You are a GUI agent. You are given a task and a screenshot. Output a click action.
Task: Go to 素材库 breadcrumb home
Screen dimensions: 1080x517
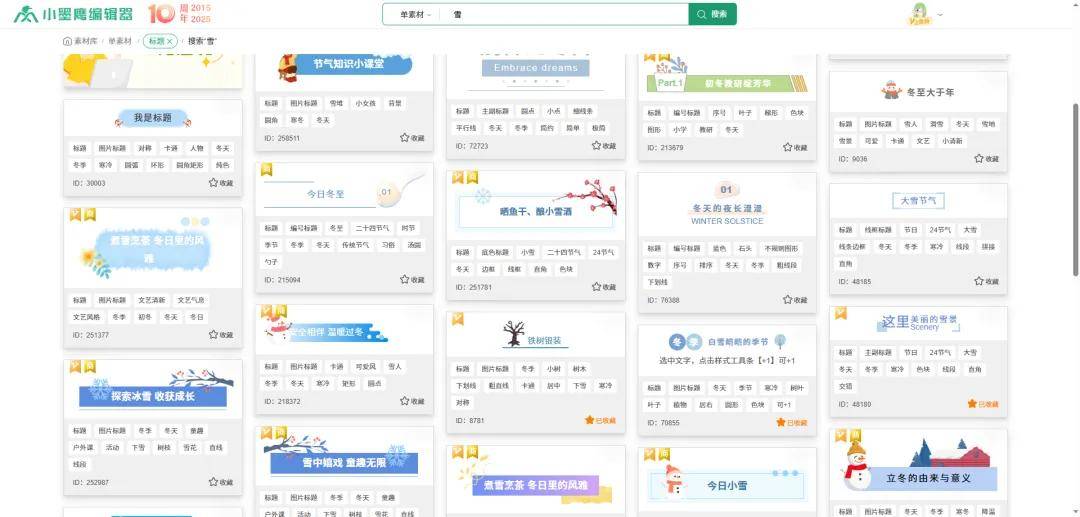coord(80,41)
